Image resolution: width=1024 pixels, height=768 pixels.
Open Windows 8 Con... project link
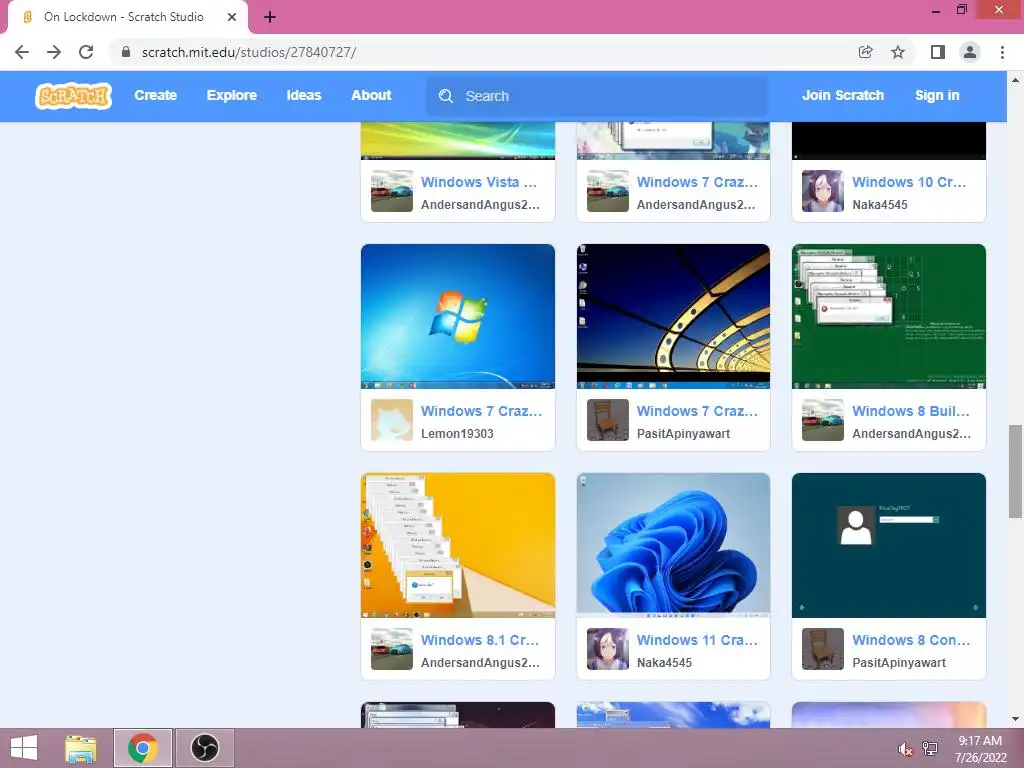911,641
